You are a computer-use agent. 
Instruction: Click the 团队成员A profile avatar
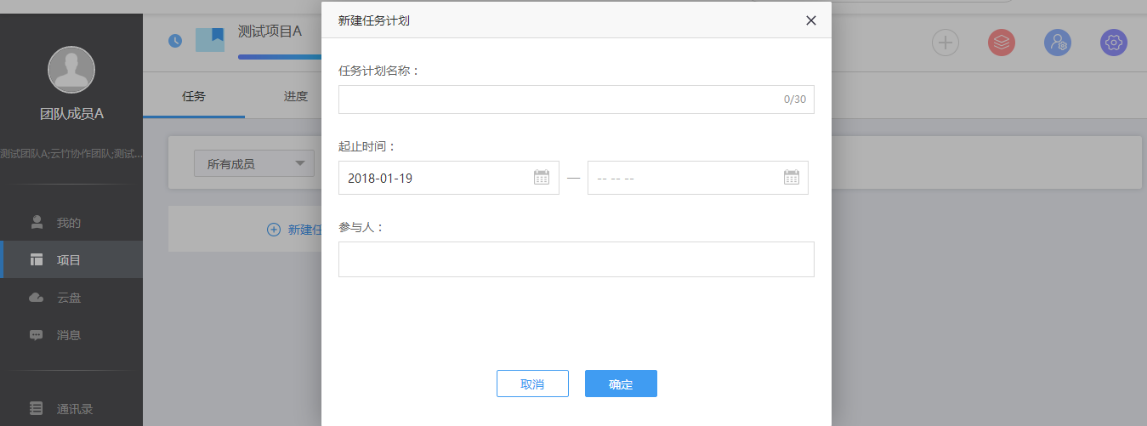71,70
